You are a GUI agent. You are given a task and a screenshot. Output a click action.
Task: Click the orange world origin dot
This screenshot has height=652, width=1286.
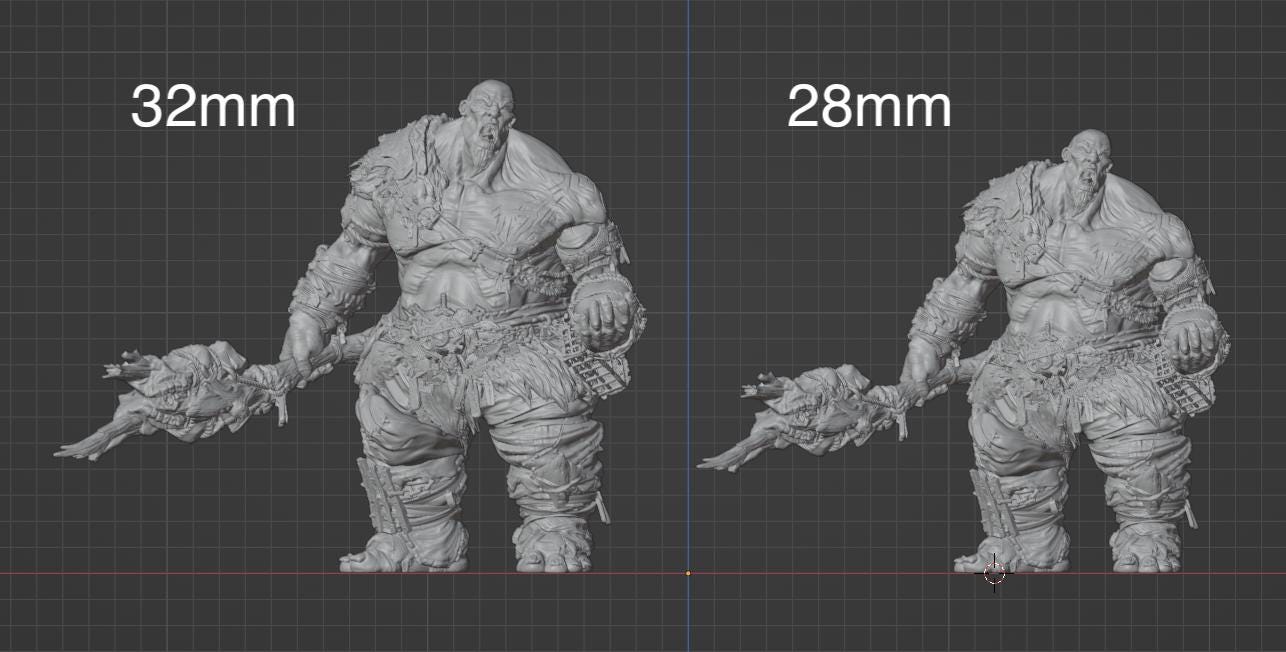(x=688, y=573)
